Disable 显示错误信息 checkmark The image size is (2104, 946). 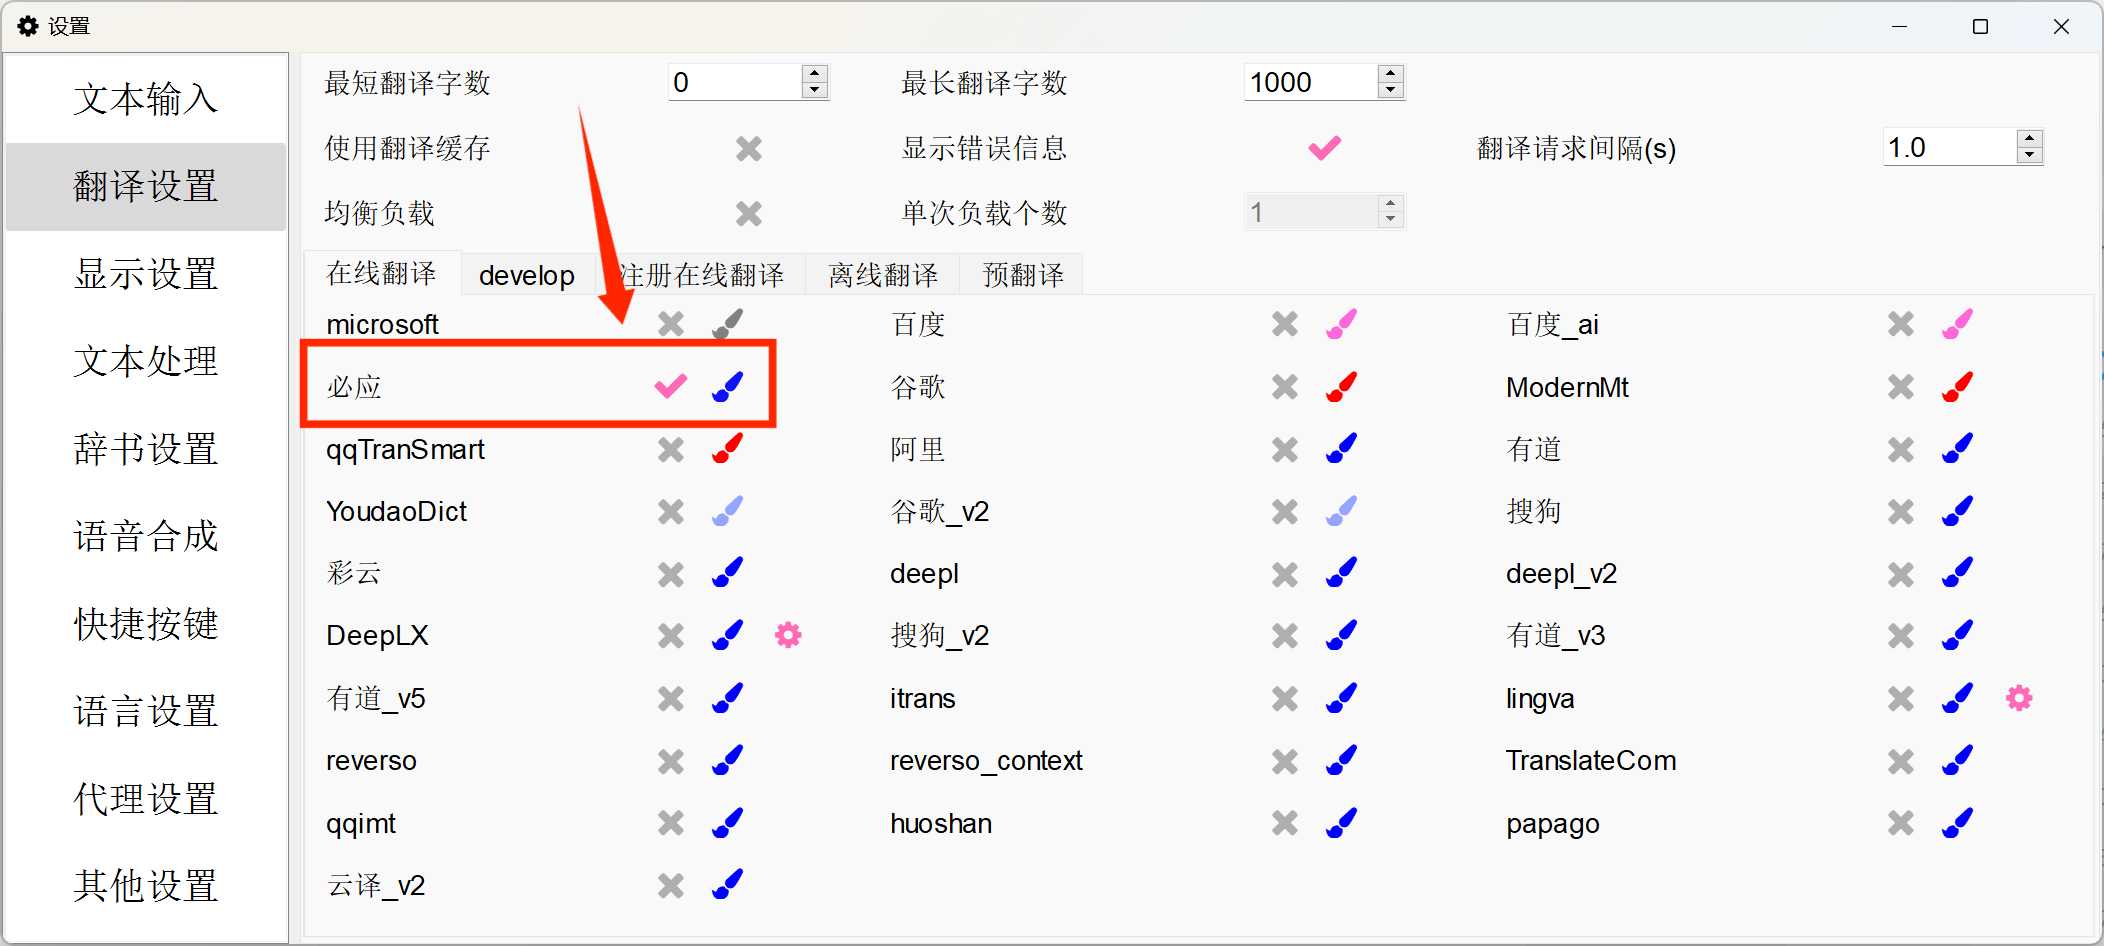(x=1325, y=149)
